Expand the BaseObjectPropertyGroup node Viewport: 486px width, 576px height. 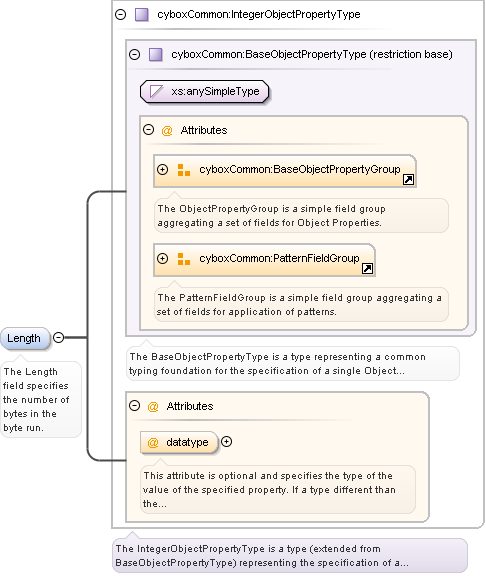[162, 169]
